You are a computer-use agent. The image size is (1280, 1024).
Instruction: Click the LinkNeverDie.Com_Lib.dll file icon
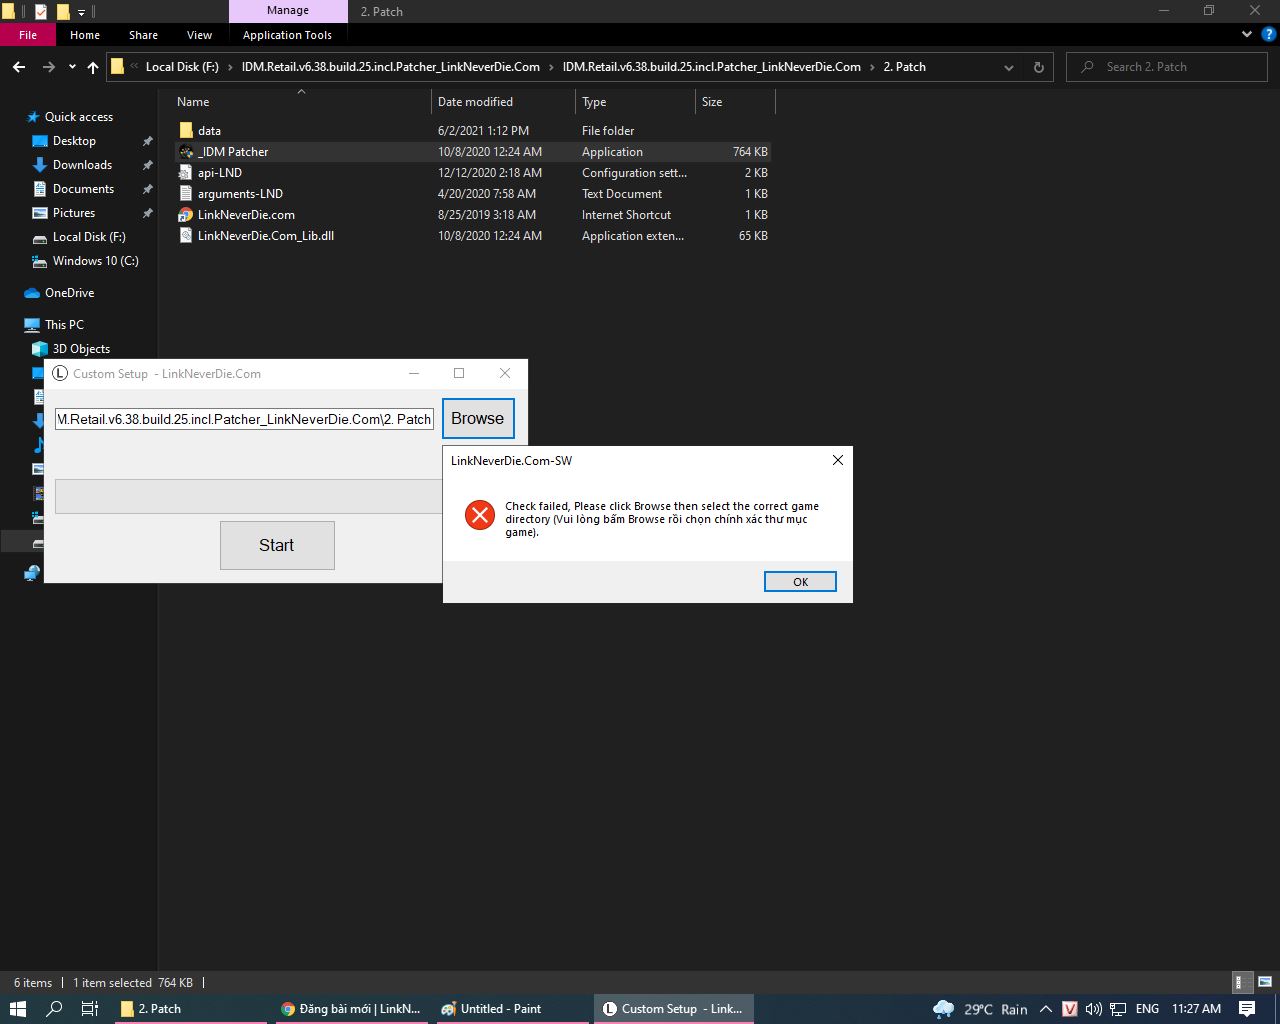pyautogui.click(x=186, y=236)
